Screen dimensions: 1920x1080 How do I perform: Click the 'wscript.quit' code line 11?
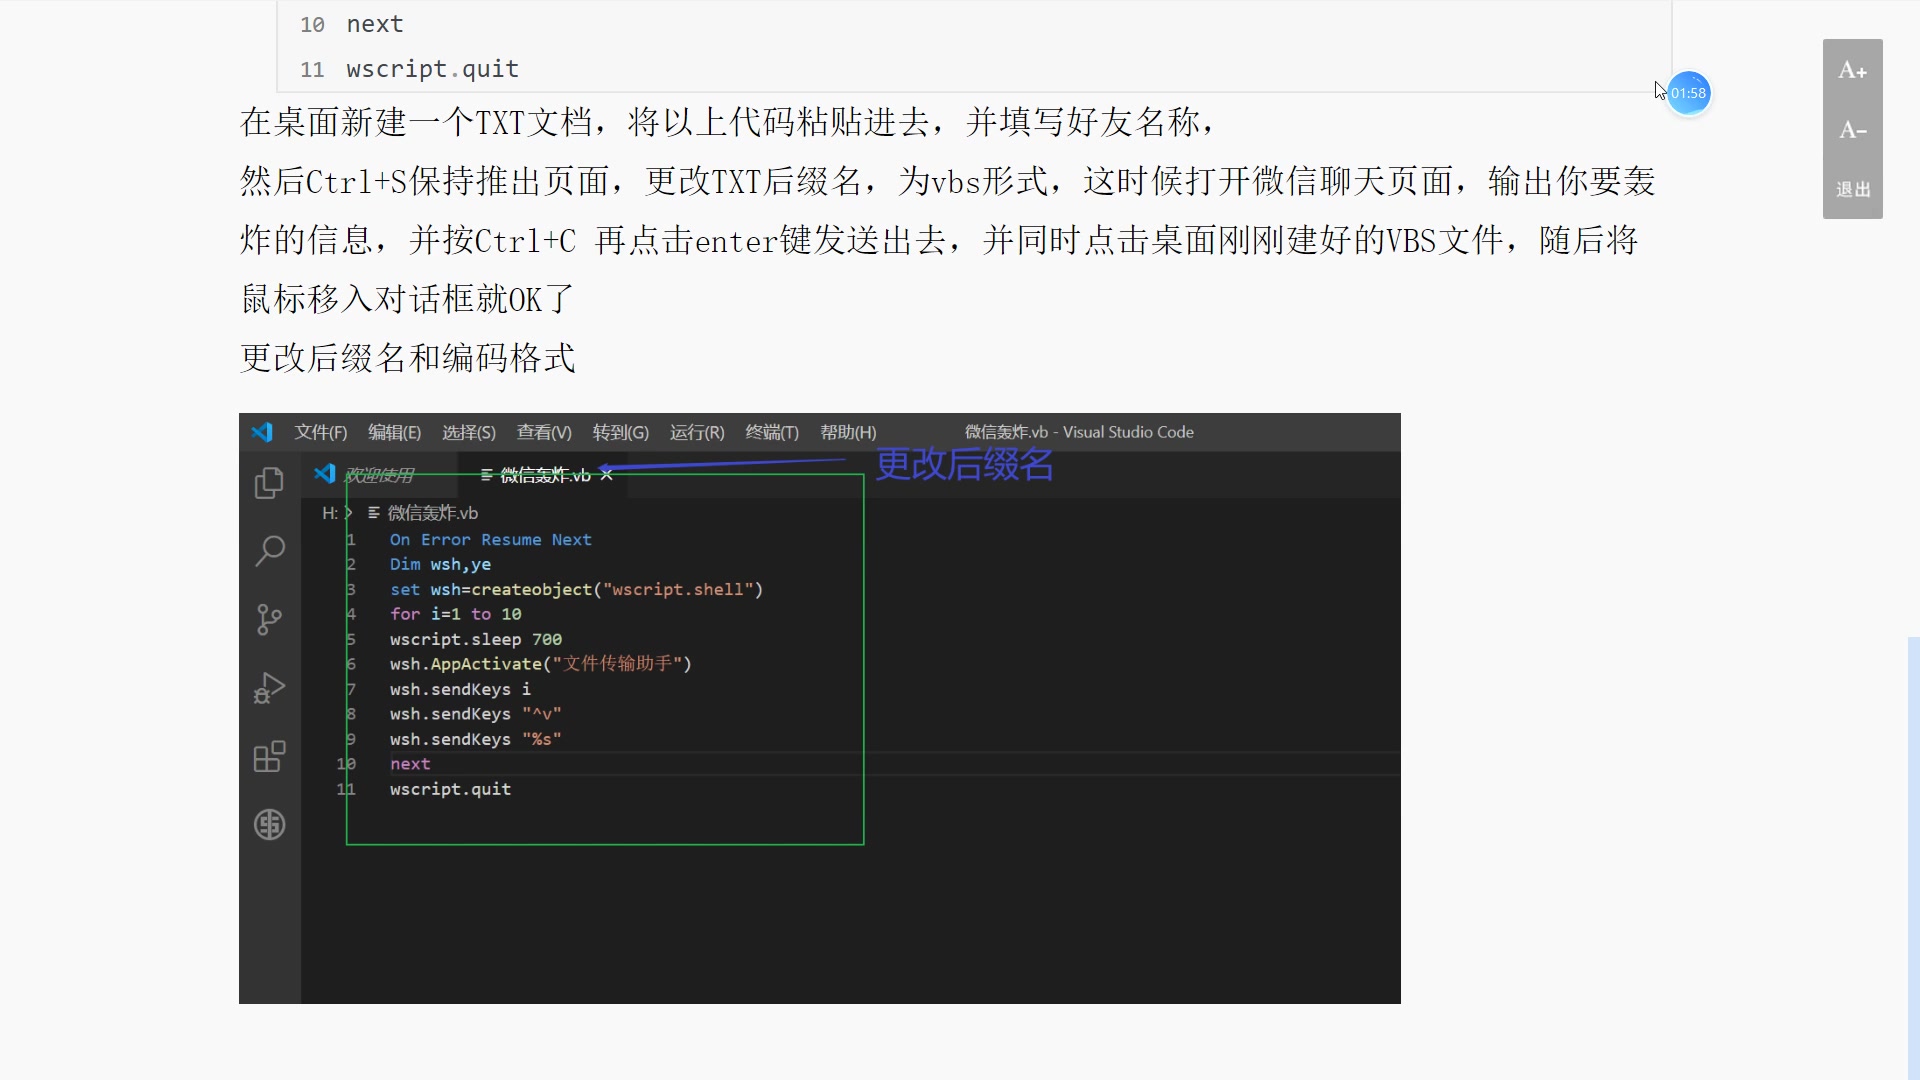pos(432,69)
